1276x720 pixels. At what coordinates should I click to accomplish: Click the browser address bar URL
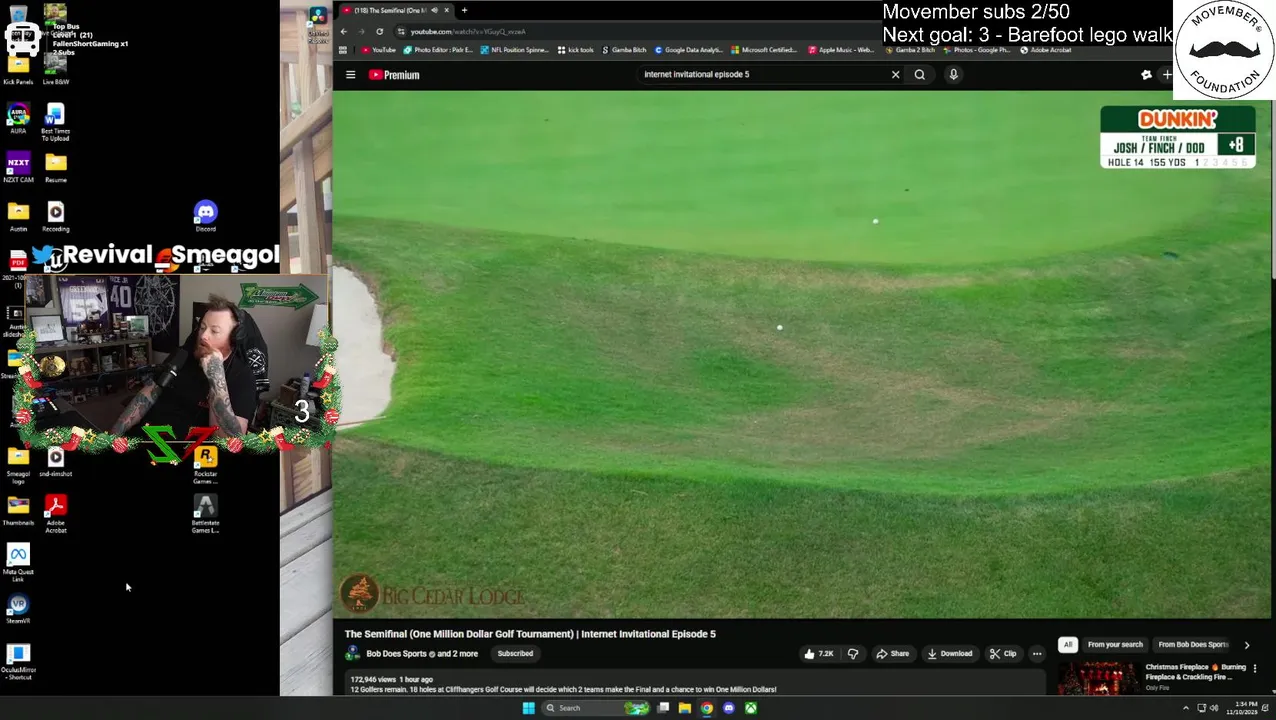[x=468, y=31]
